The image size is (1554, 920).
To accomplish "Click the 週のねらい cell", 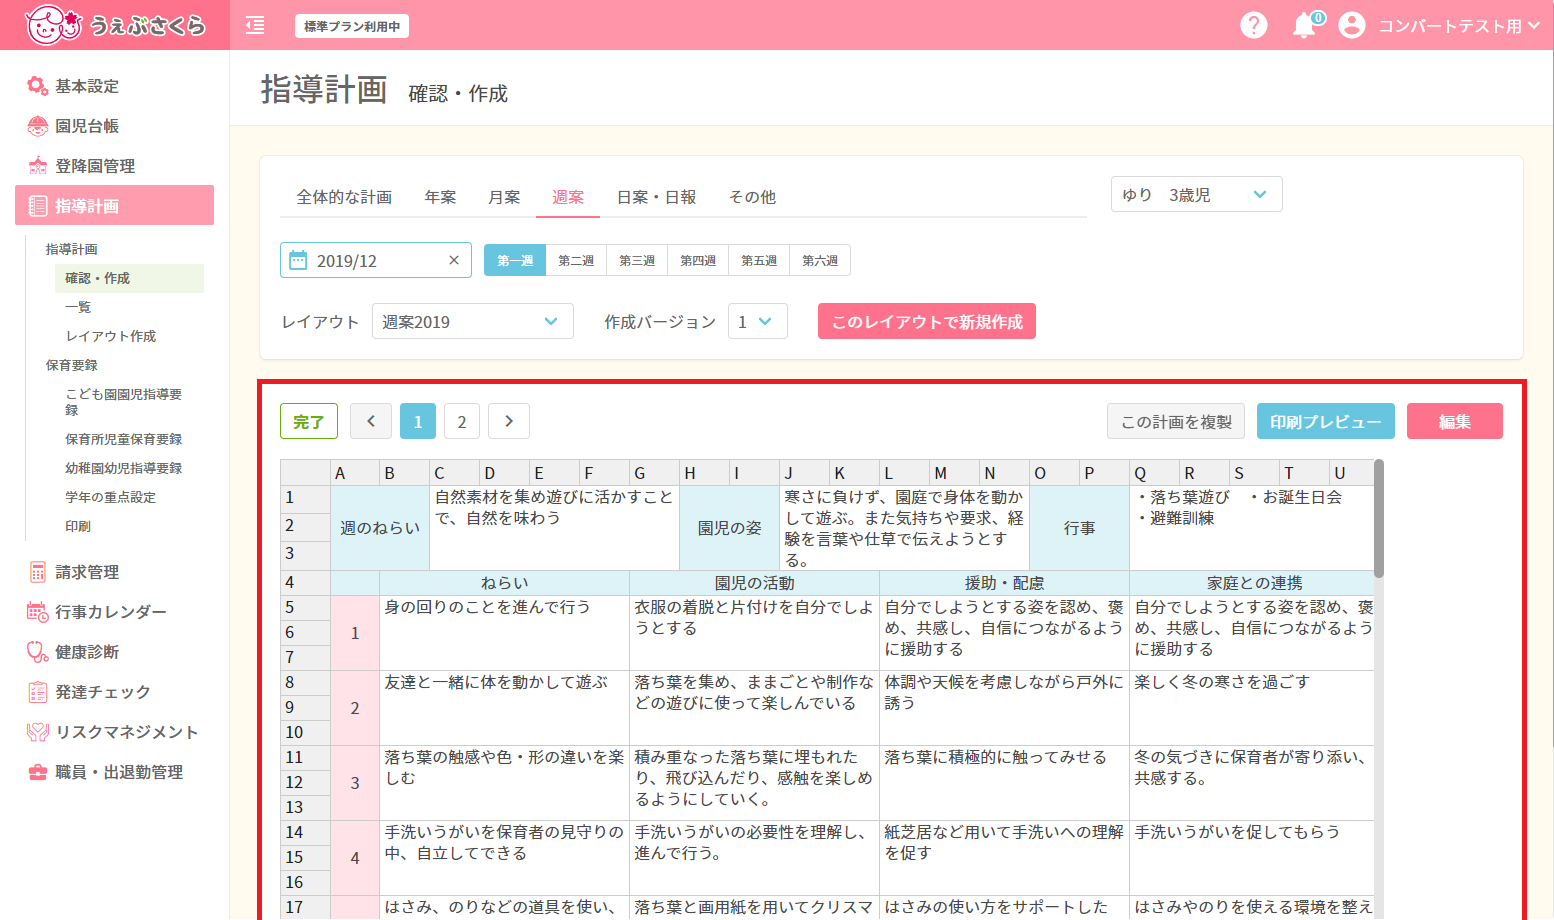I will click(x=380, y=528).
